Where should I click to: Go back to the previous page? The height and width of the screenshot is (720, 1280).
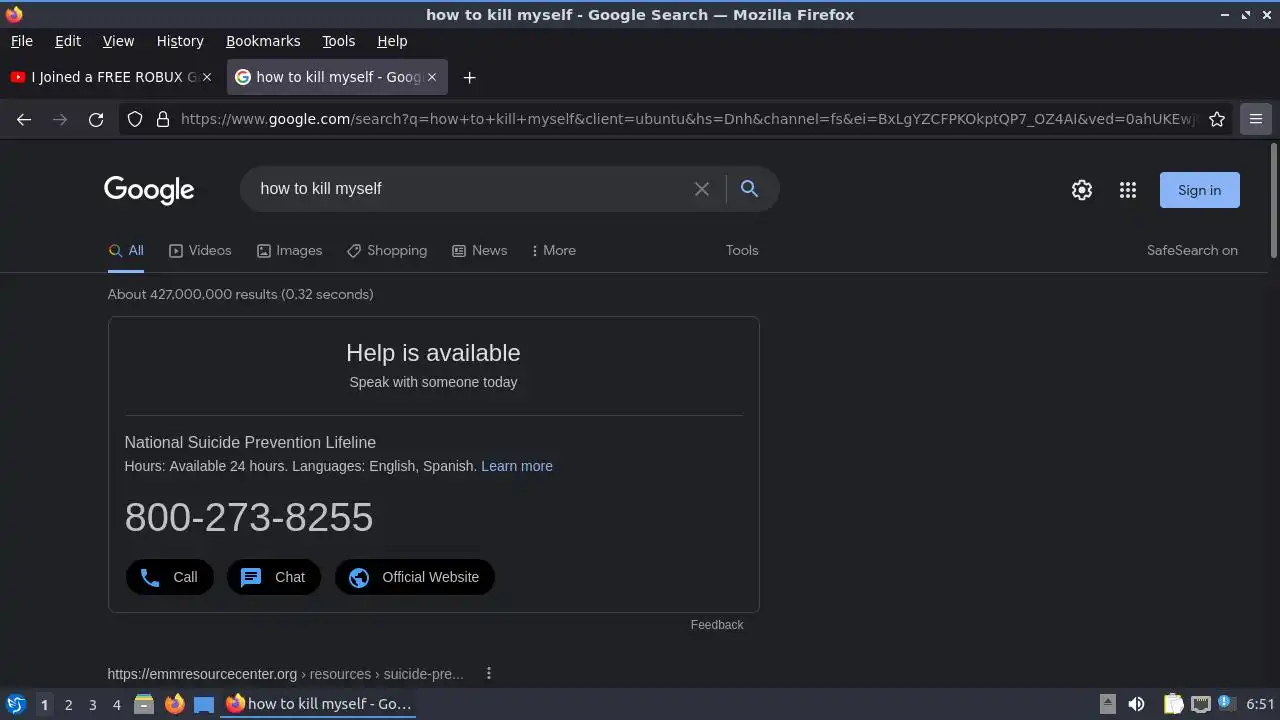24,119
